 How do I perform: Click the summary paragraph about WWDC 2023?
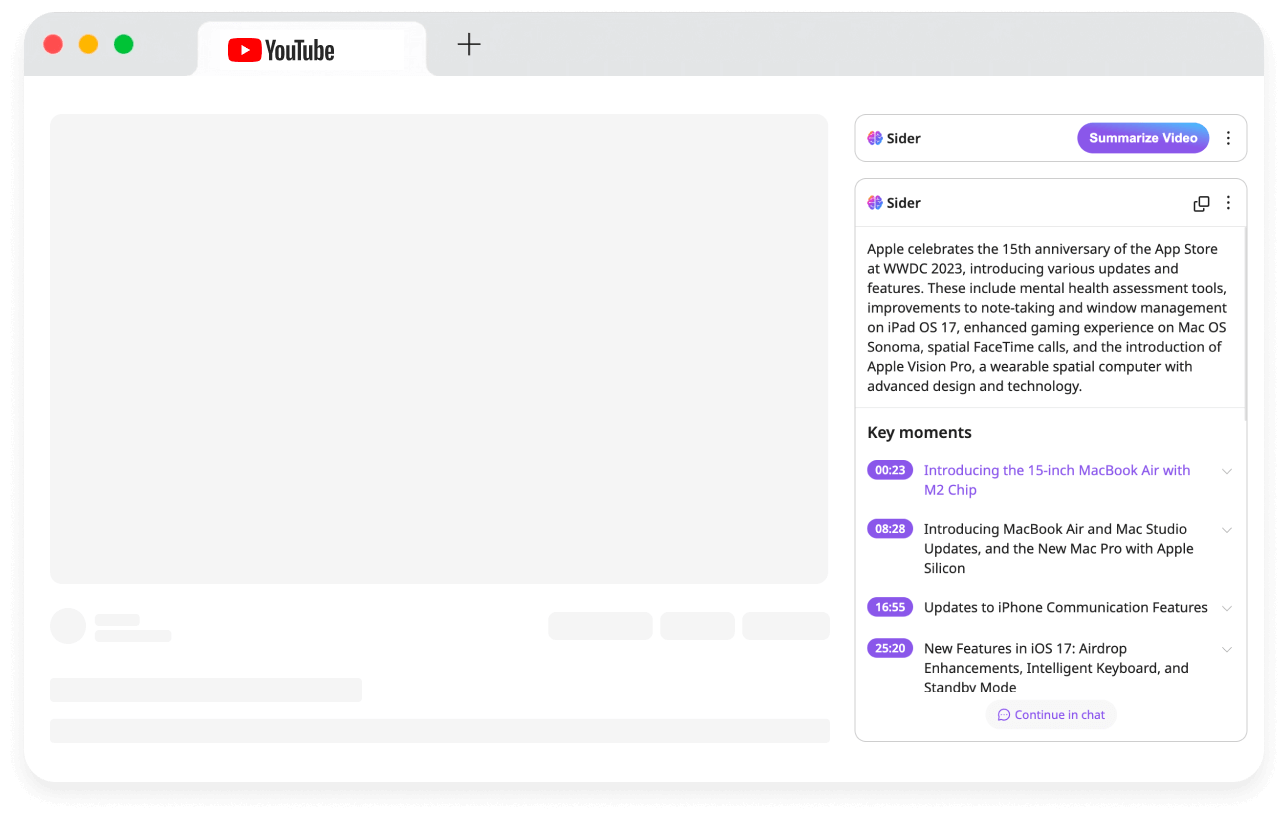click(1047, 317)
